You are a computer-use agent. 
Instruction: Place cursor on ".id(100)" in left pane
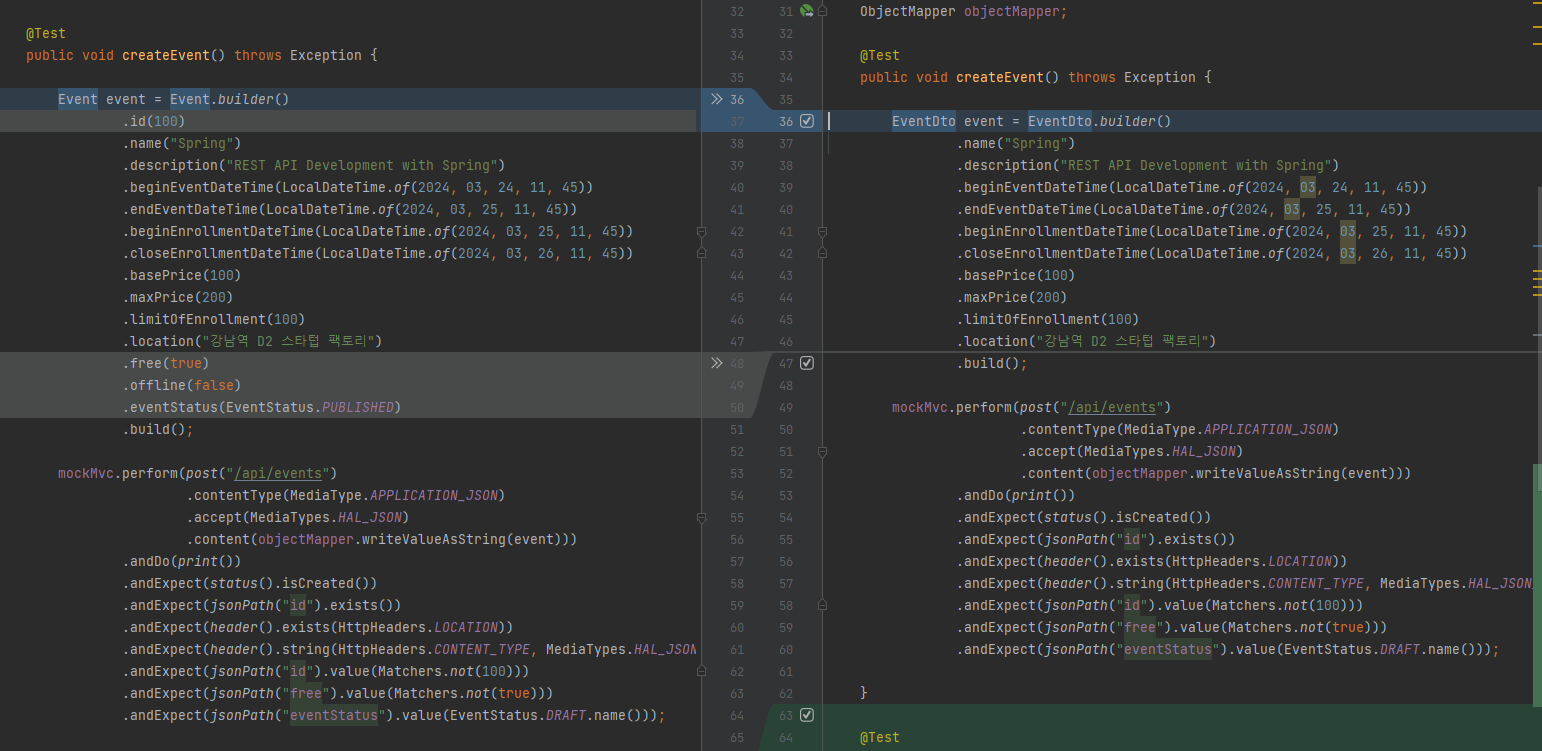tap(154, 121)
